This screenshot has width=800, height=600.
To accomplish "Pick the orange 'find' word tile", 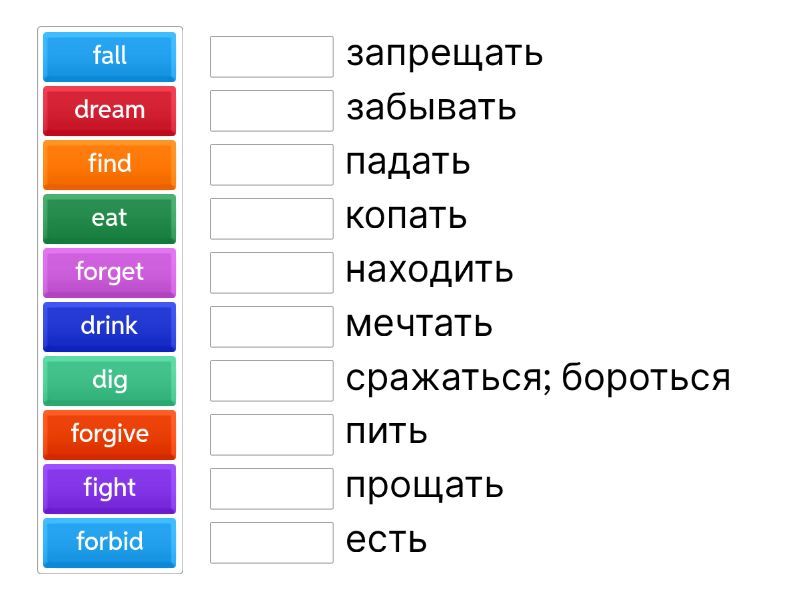I will [x=109, y=164].
